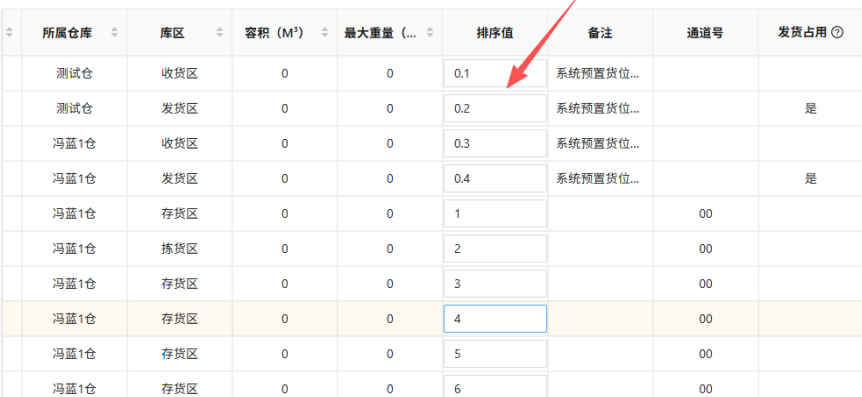Image resolution: width=862 pixels, height=397 pixels.
Task: Click channel 00 in the 拣货区 row
Action: point(705,249)
